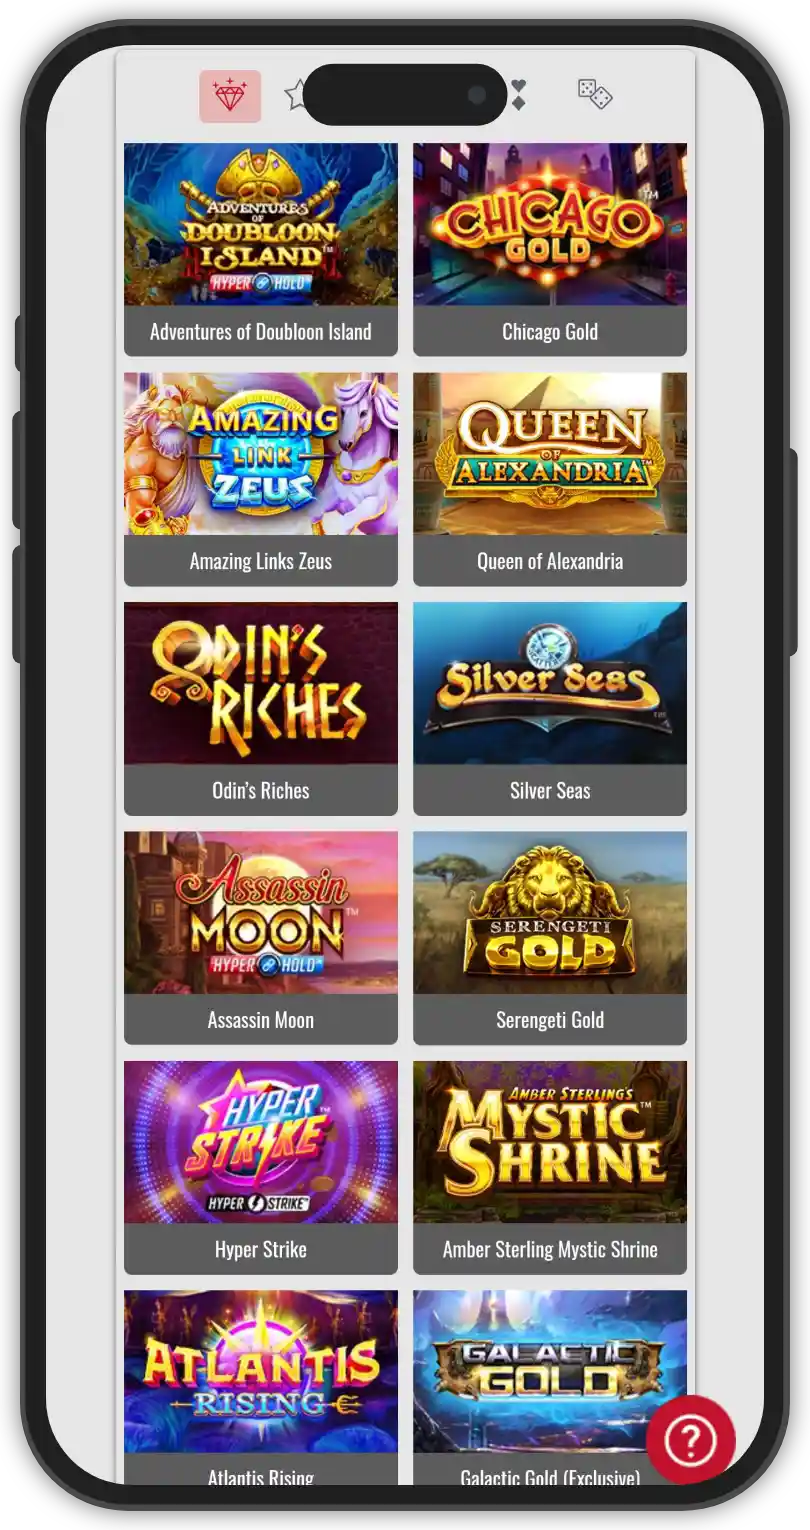Click the Chicago Gold title label

point(550,332)
